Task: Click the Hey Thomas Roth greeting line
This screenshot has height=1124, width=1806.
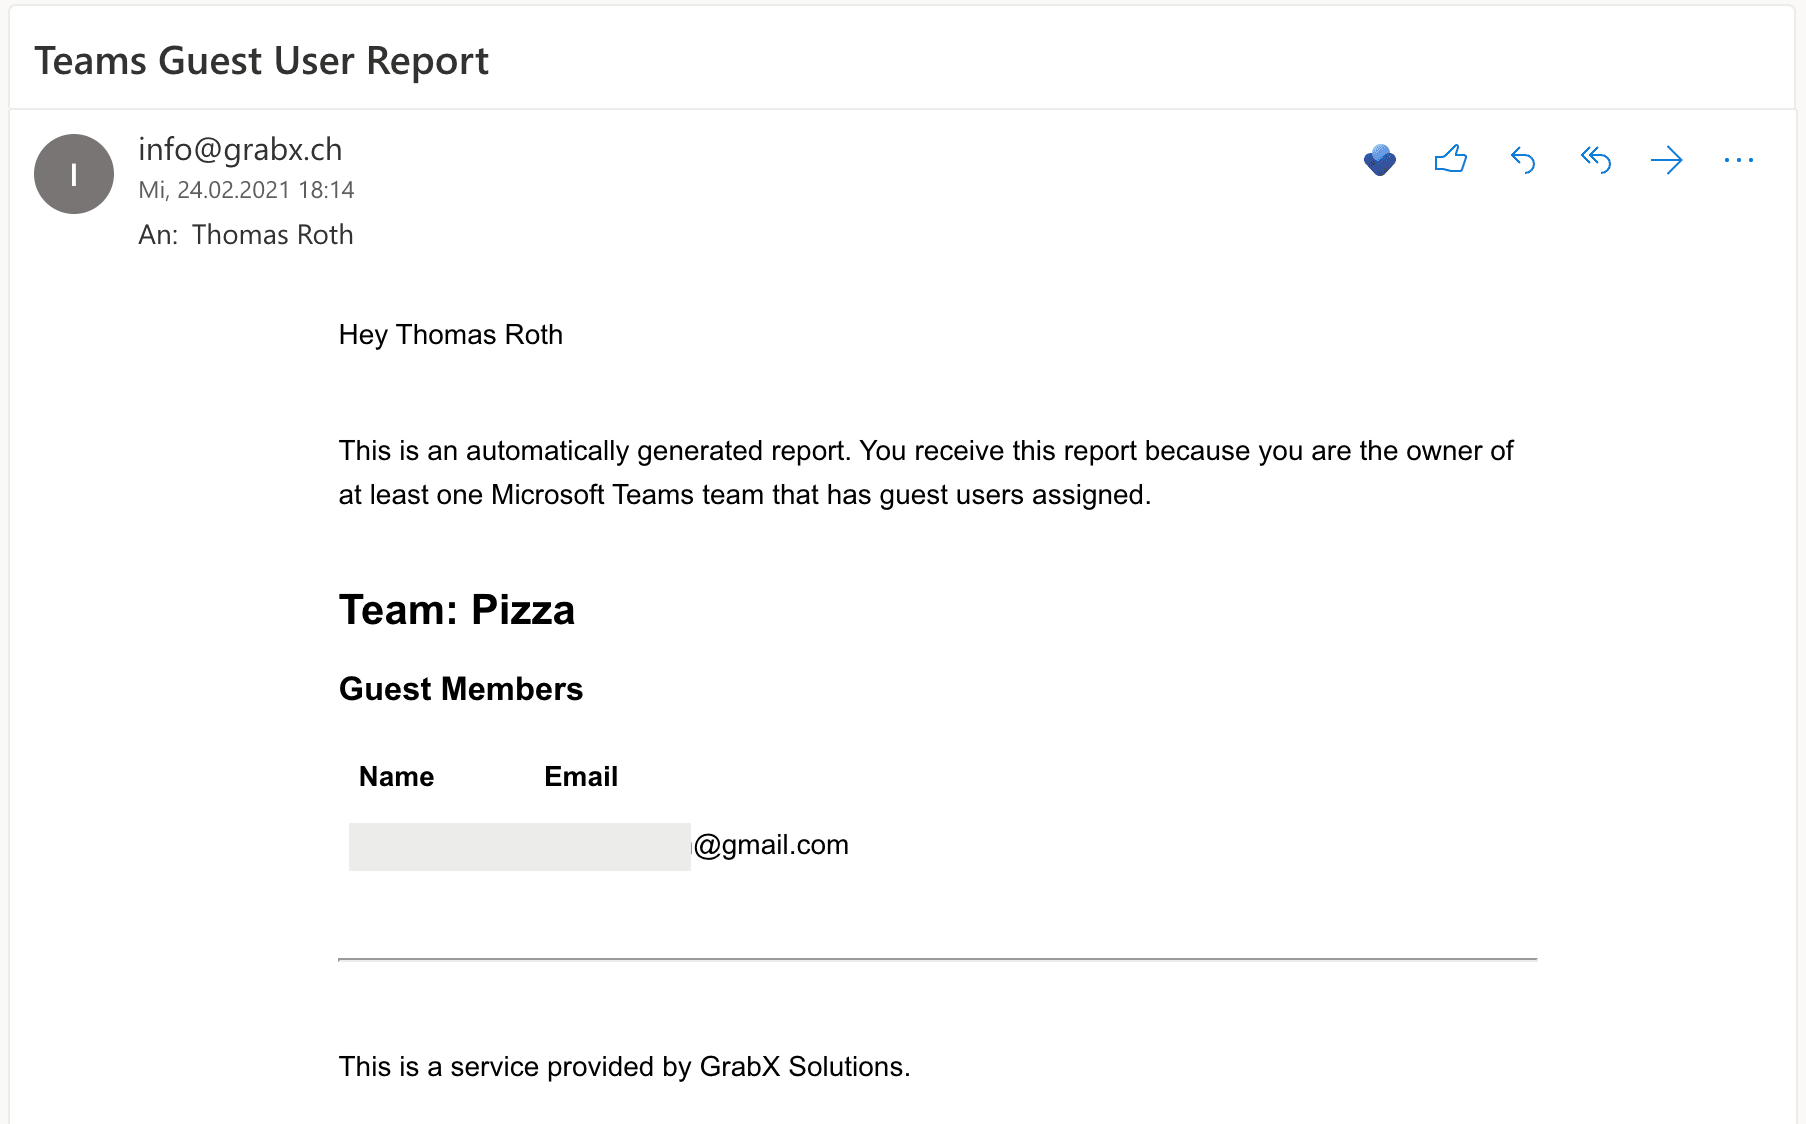Action: pos(451,335)
